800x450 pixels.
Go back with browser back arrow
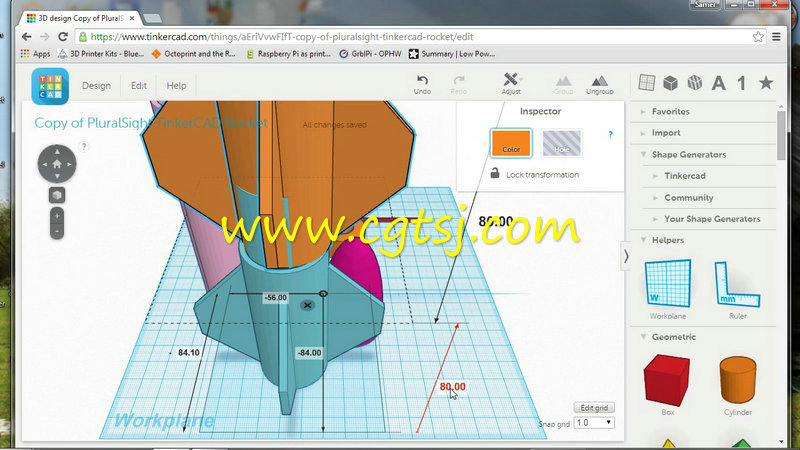point(27,37)
